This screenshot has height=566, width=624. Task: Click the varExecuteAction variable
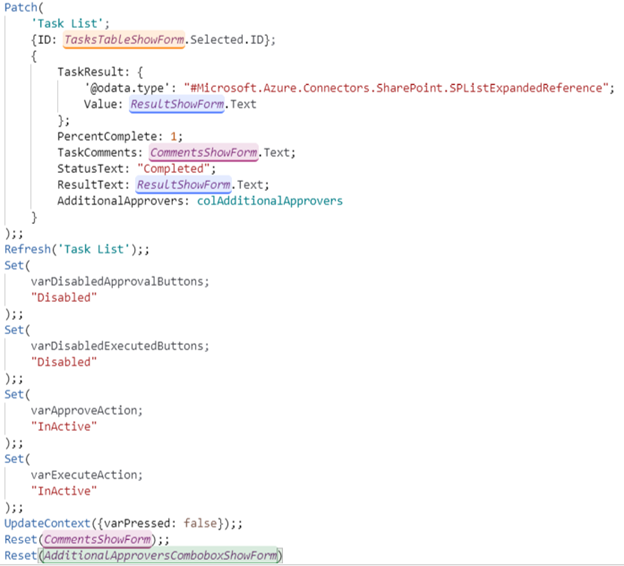pyautogui.click(x=84, y=475)
